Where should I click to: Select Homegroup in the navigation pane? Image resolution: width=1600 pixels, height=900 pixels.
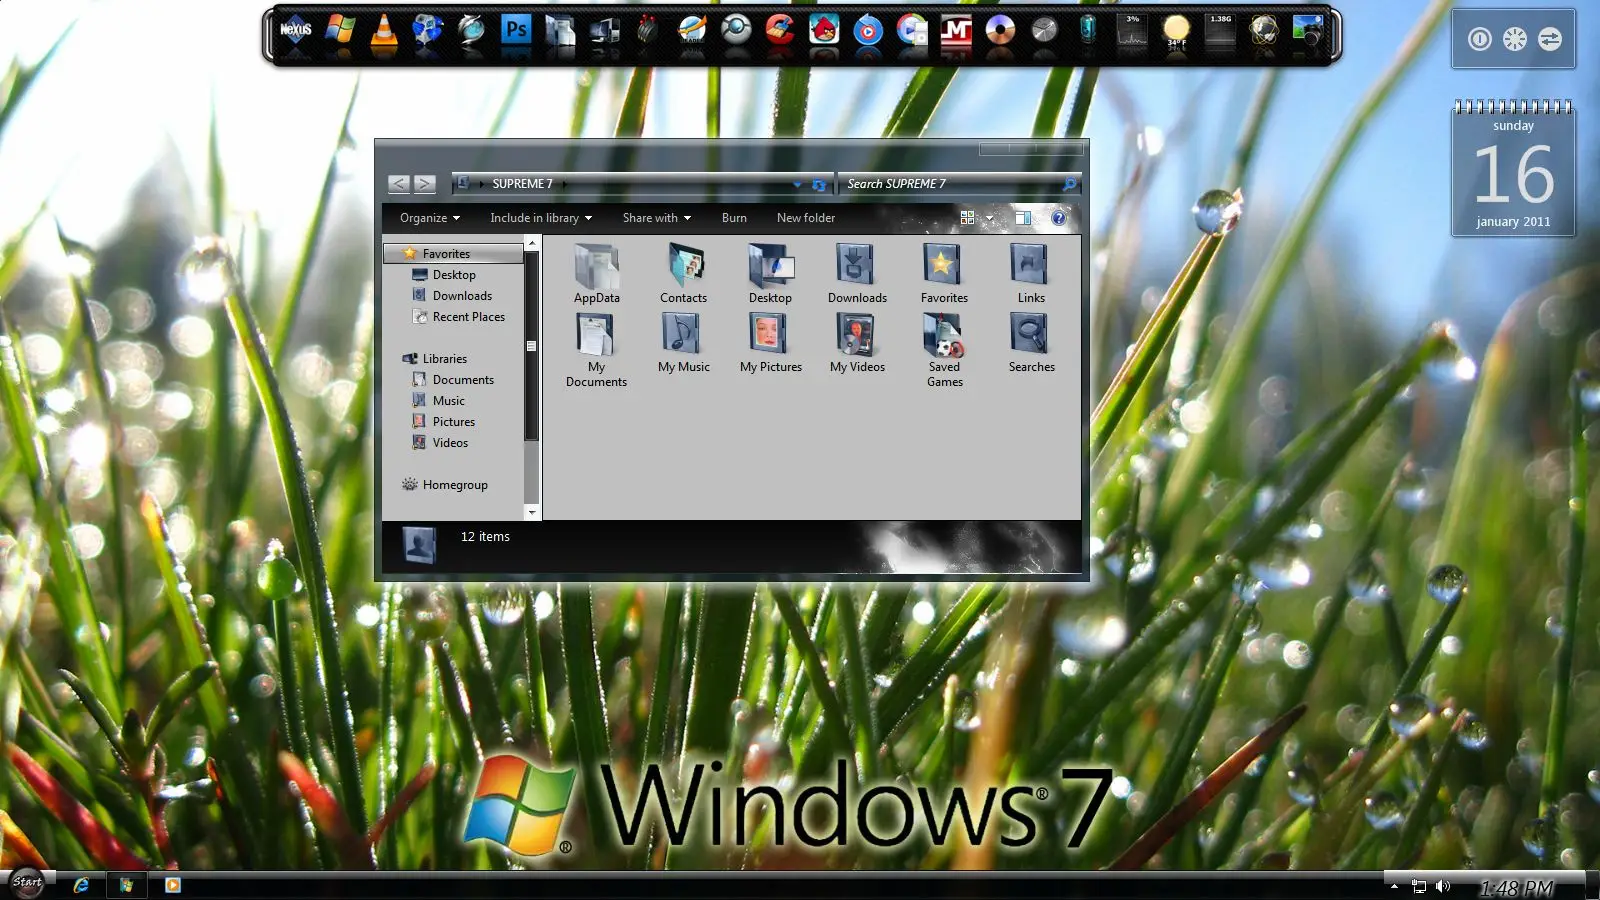445,485
